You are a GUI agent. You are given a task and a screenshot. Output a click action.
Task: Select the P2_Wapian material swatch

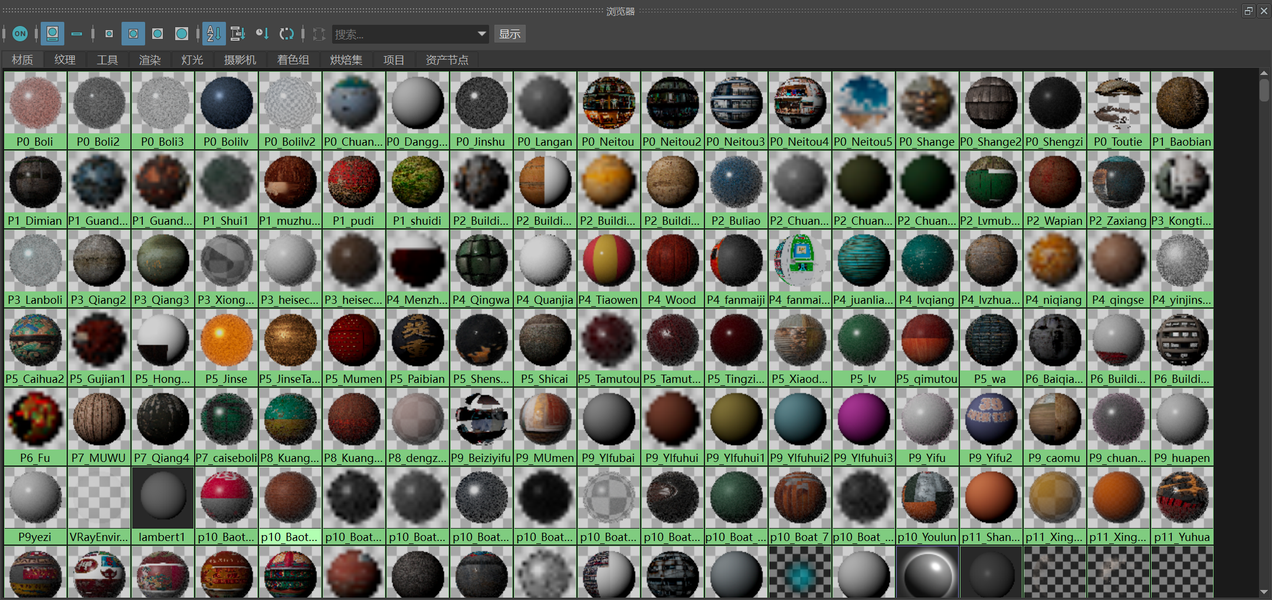pos(1055,189)
